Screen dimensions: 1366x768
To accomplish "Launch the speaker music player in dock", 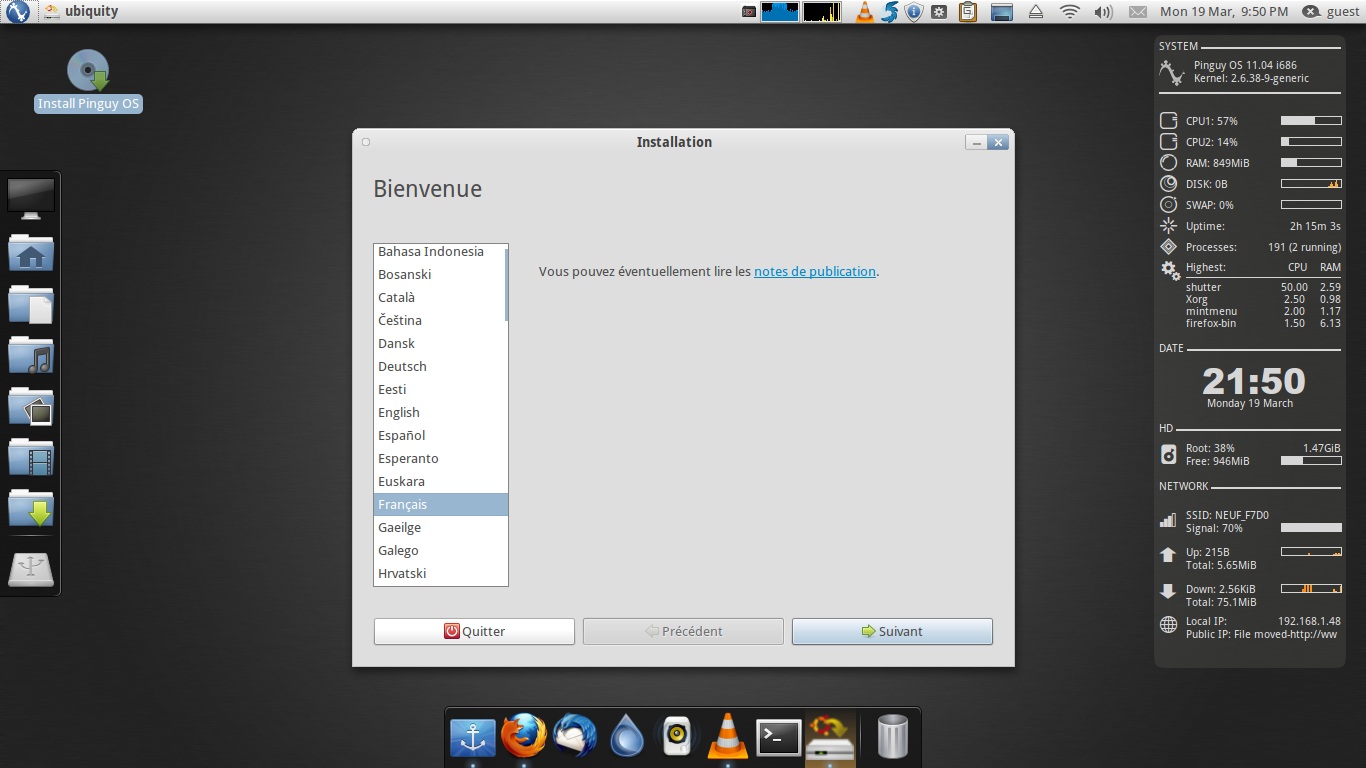I will (x=677, y=738).
